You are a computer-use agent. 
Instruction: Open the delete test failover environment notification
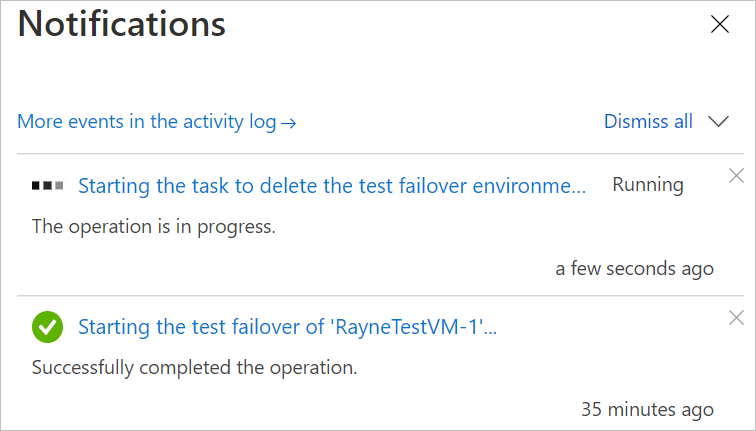[332, 185]
